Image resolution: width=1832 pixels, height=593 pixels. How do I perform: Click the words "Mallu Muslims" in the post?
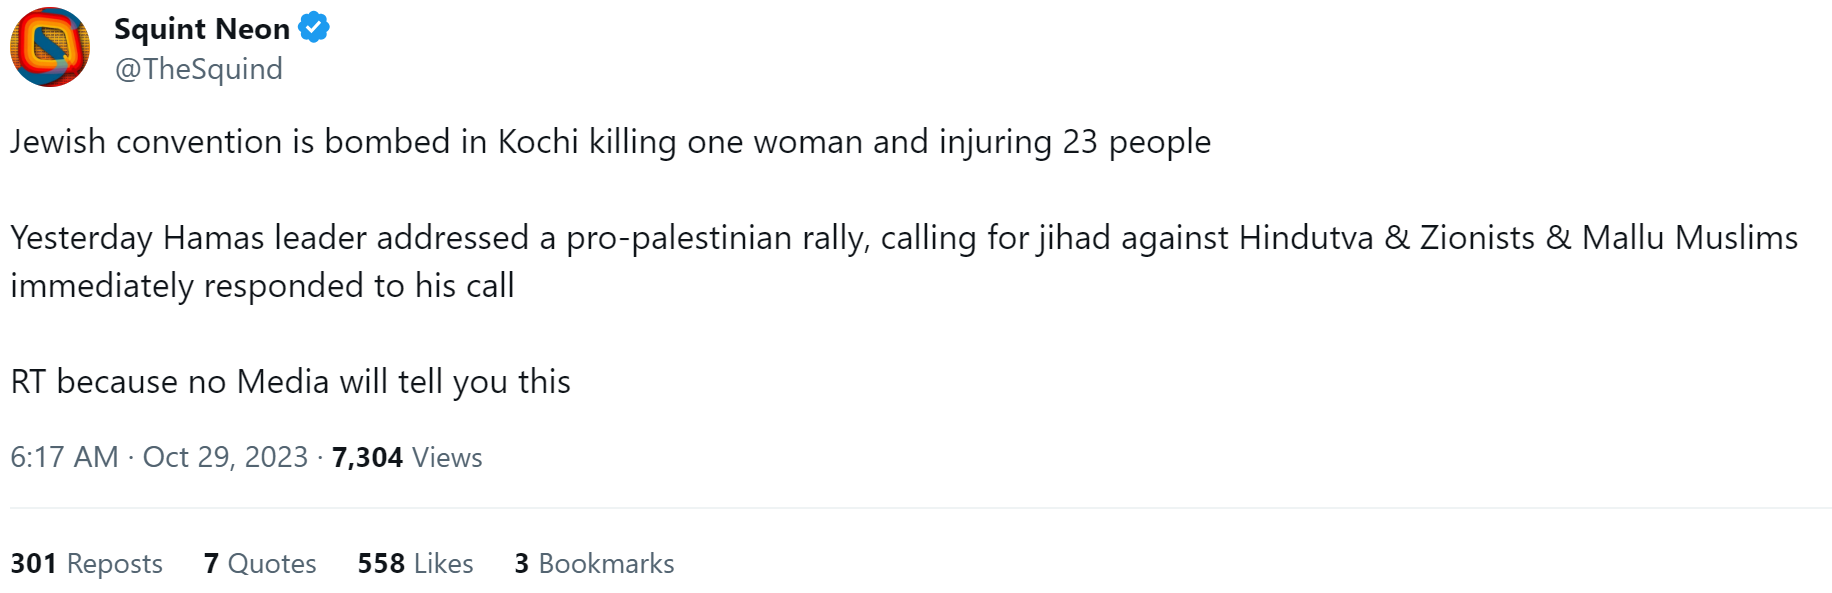click(1690, 238)
